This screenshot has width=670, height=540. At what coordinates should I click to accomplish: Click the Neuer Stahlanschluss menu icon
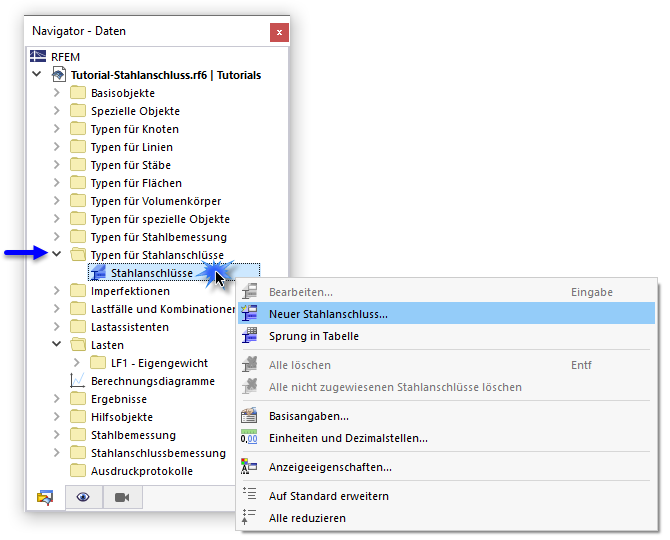tap(249, 313)
